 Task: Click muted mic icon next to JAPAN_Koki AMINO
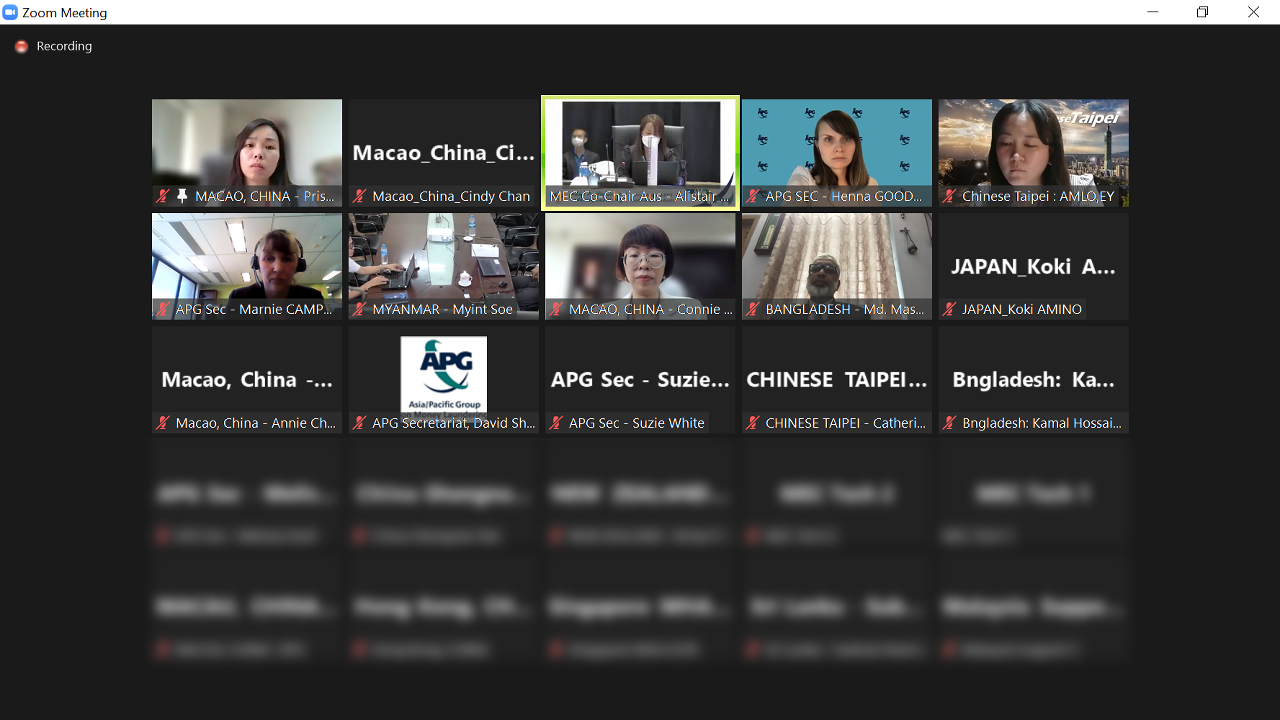[949, 310]
